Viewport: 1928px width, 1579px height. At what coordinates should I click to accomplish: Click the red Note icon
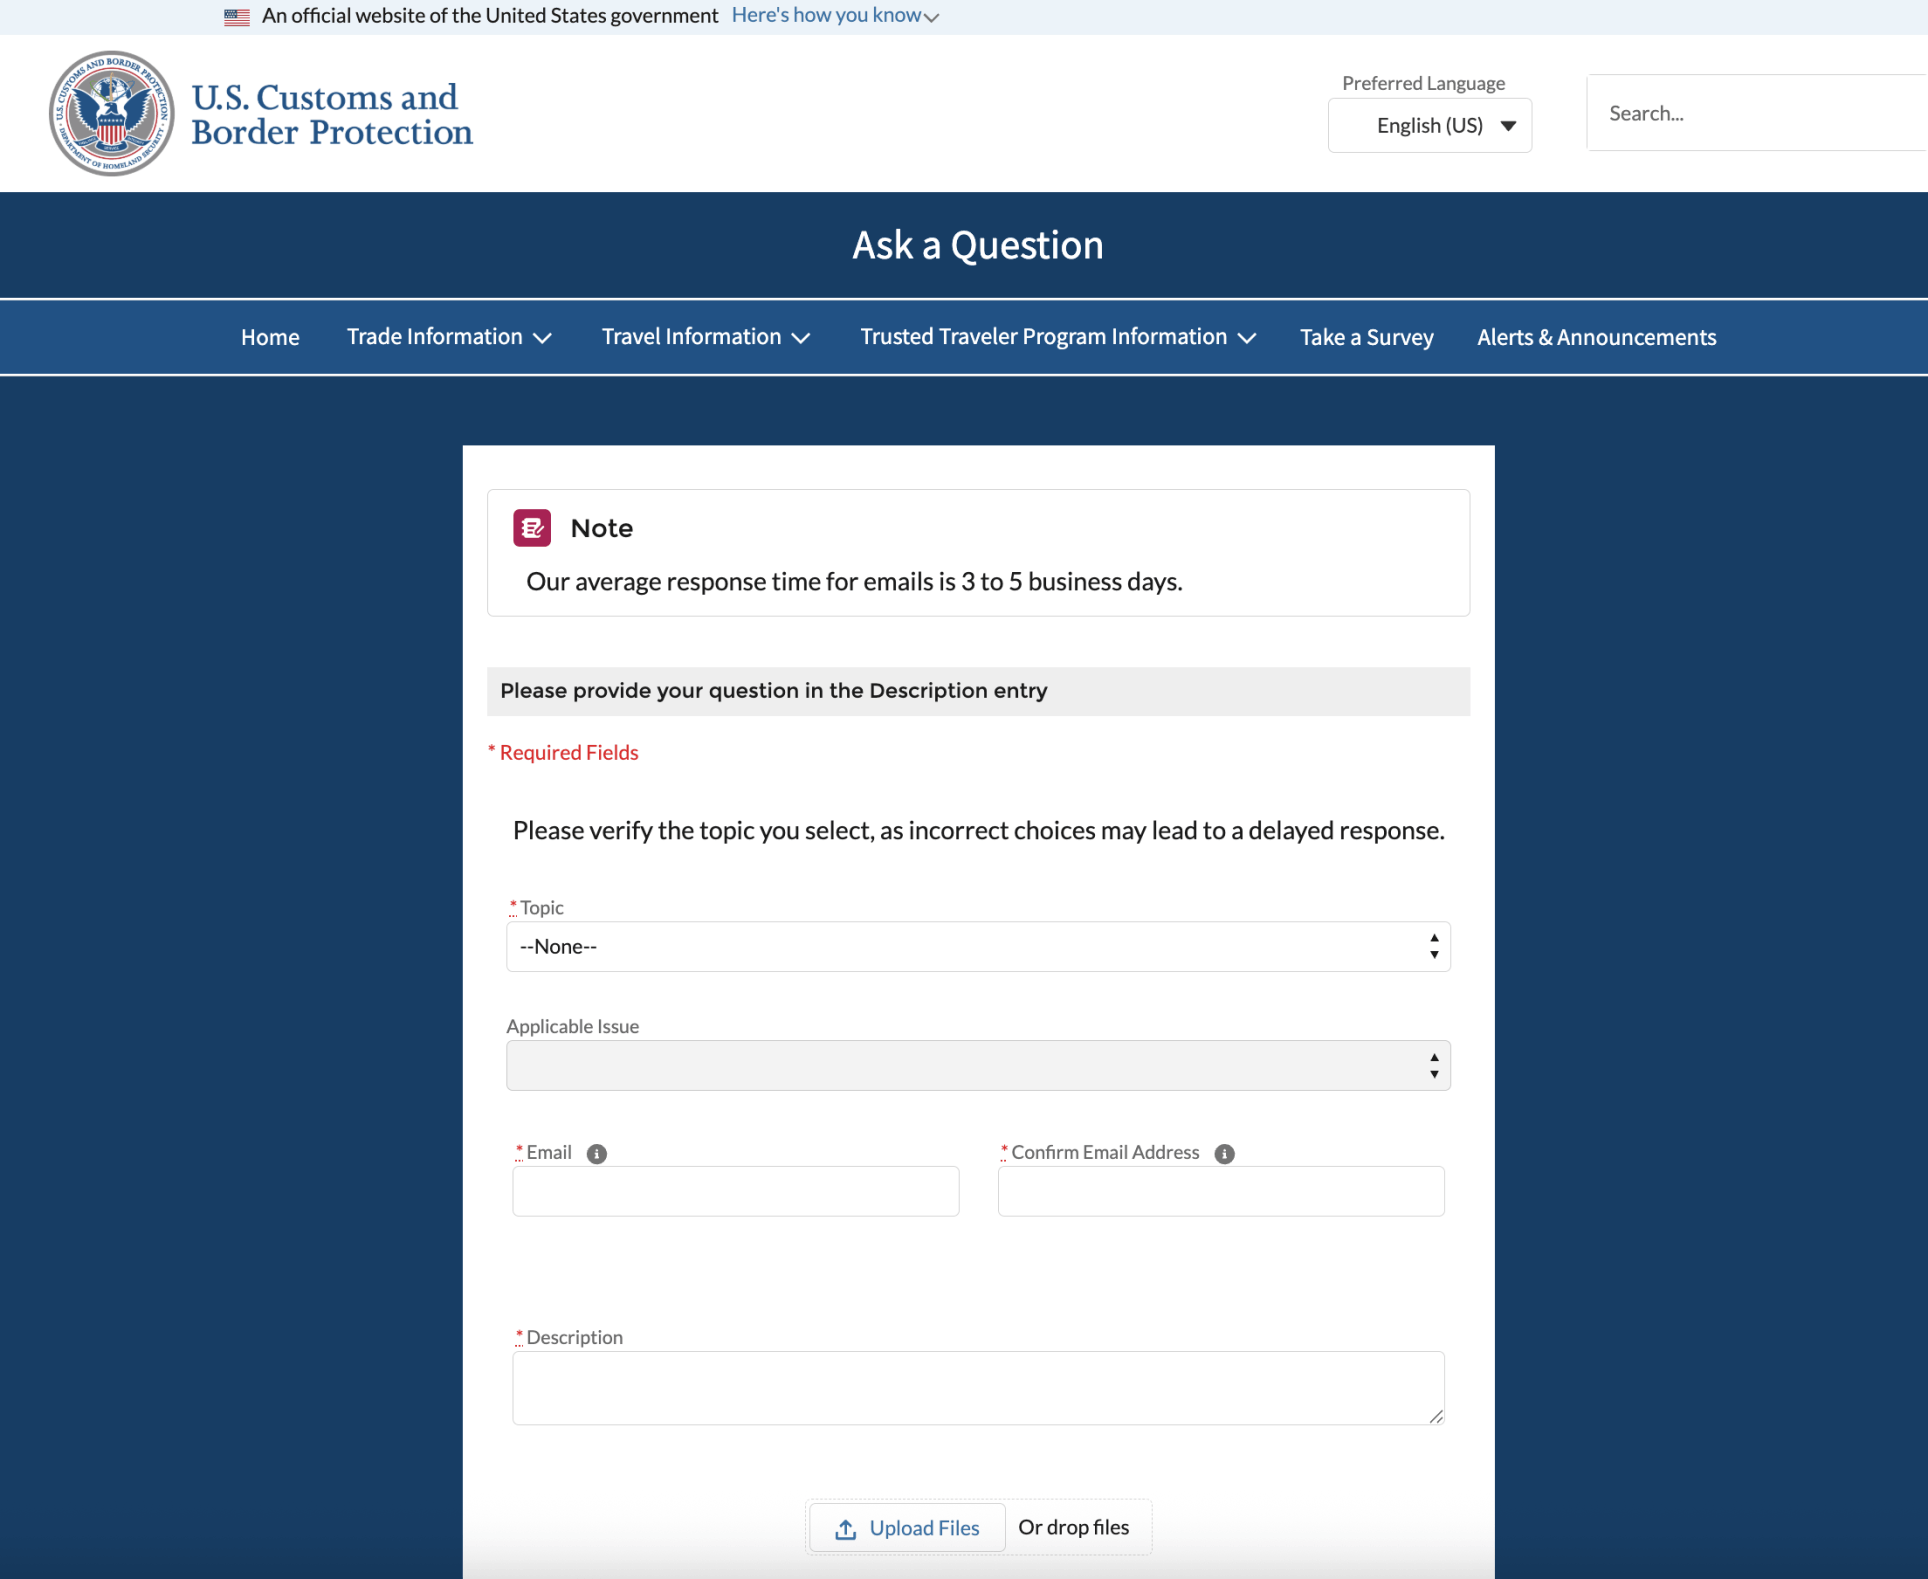(531, 527)
